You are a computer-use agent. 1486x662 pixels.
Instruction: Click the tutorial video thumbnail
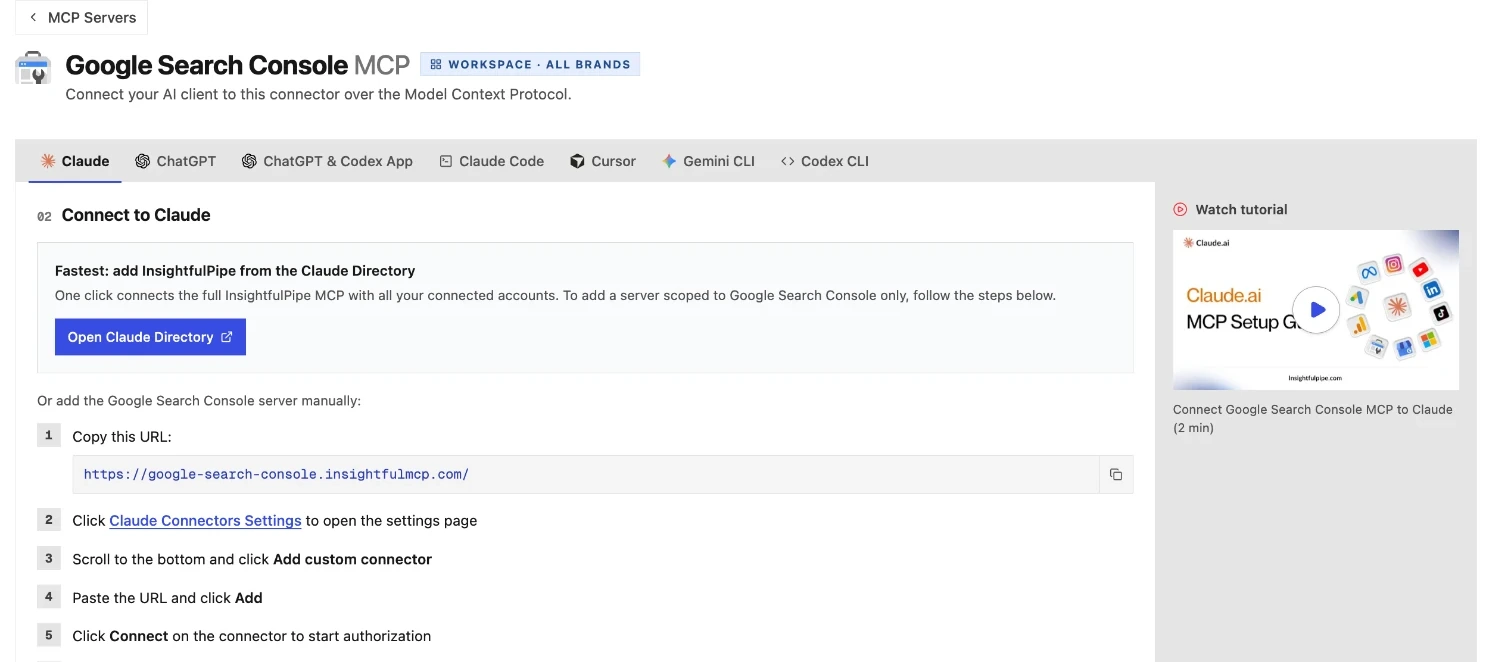(x=1316, y=310)
